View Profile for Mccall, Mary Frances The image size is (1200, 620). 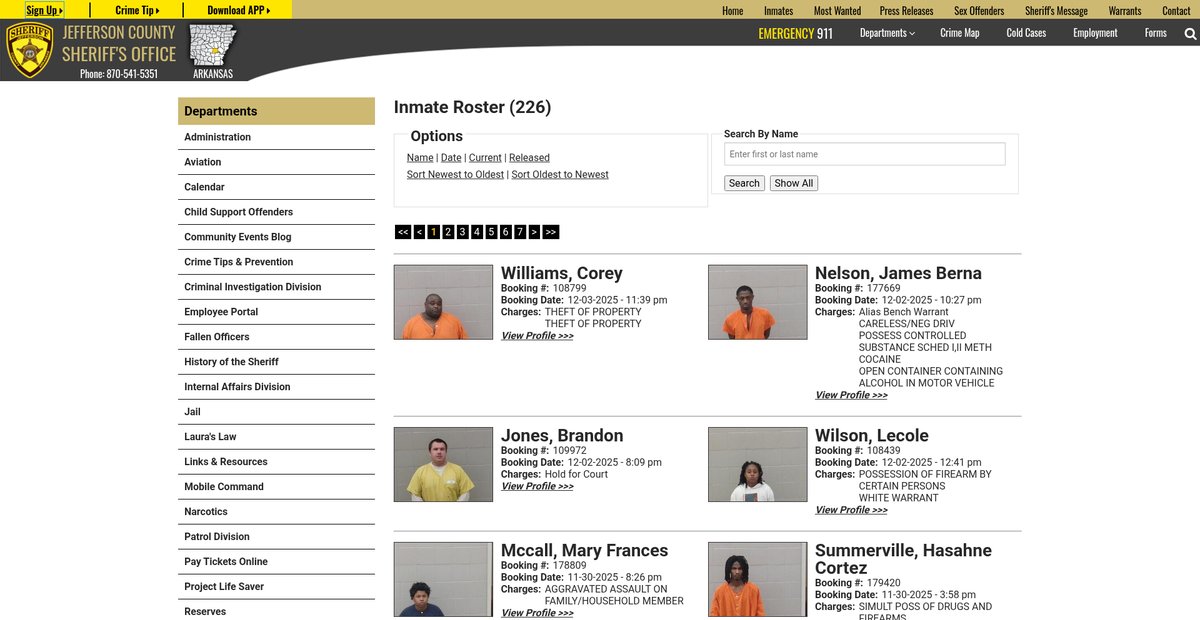pos(537,613)
